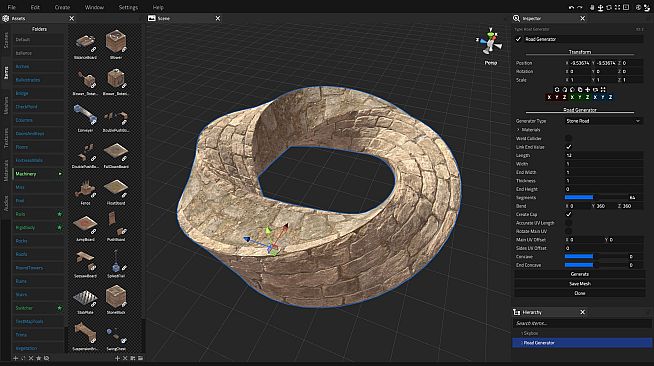The image size is (654, 366).
Task: Click the star beside the Rails folder
Action: [60, 214]
